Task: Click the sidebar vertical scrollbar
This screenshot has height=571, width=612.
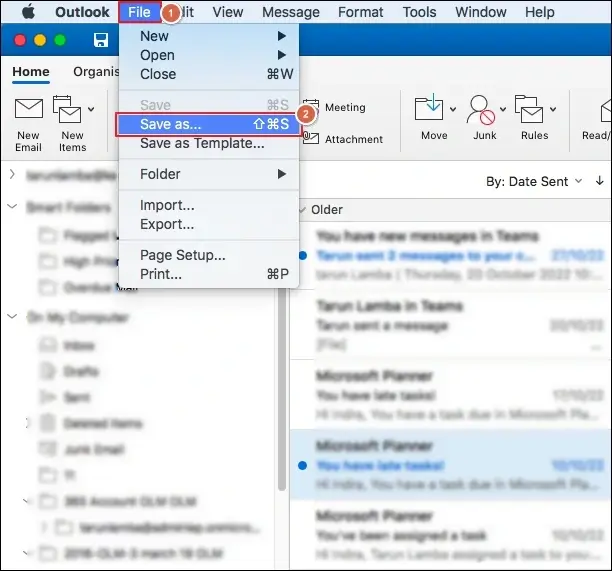Action: click(282, 390)
